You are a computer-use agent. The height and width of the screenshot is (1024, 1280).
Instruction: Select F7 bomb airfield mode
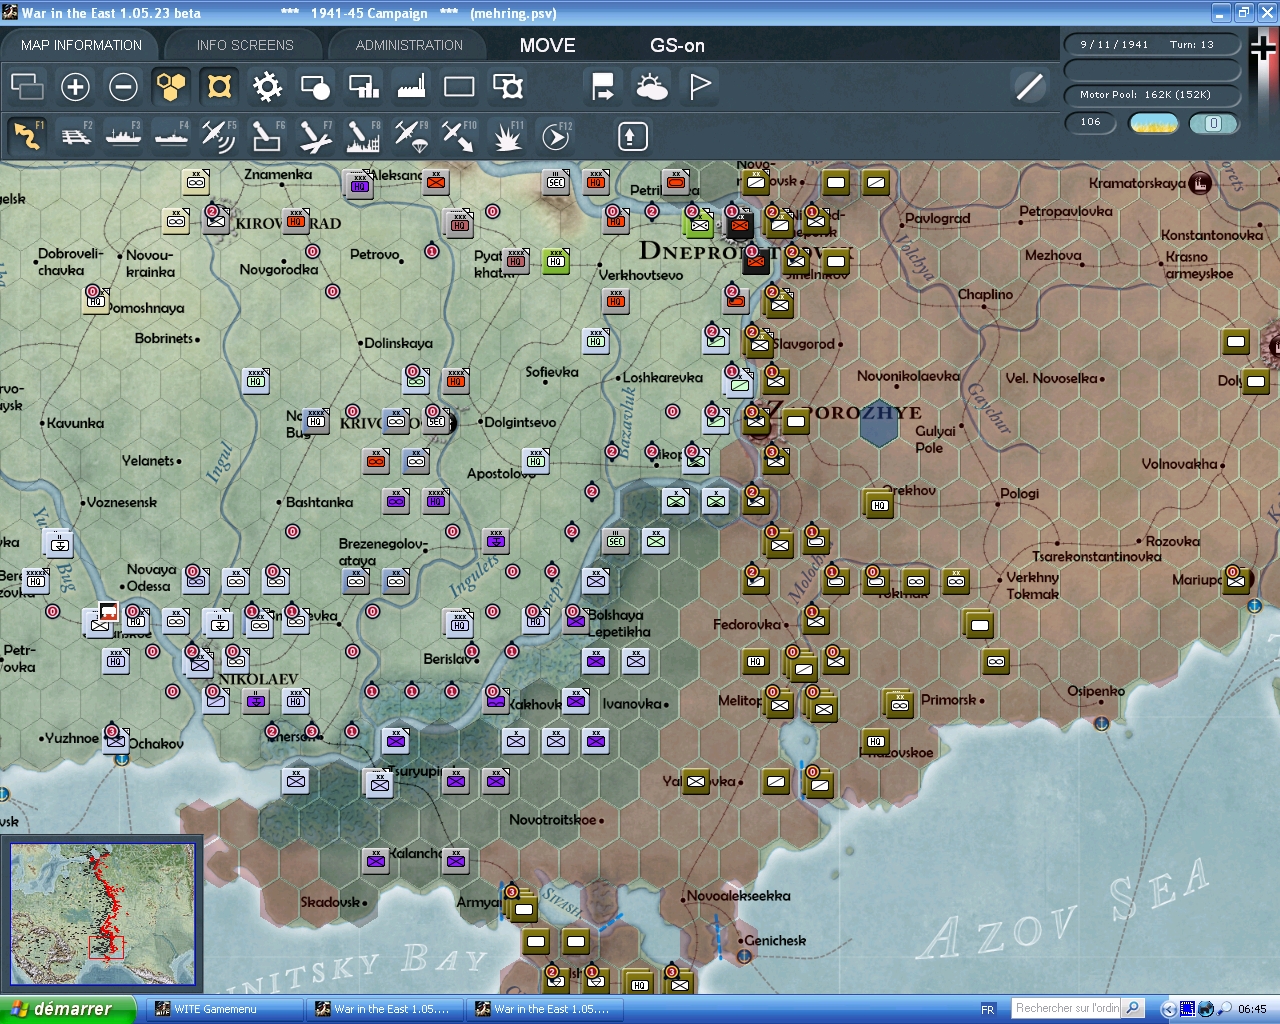pyautogui.click(x=315, y=136)
